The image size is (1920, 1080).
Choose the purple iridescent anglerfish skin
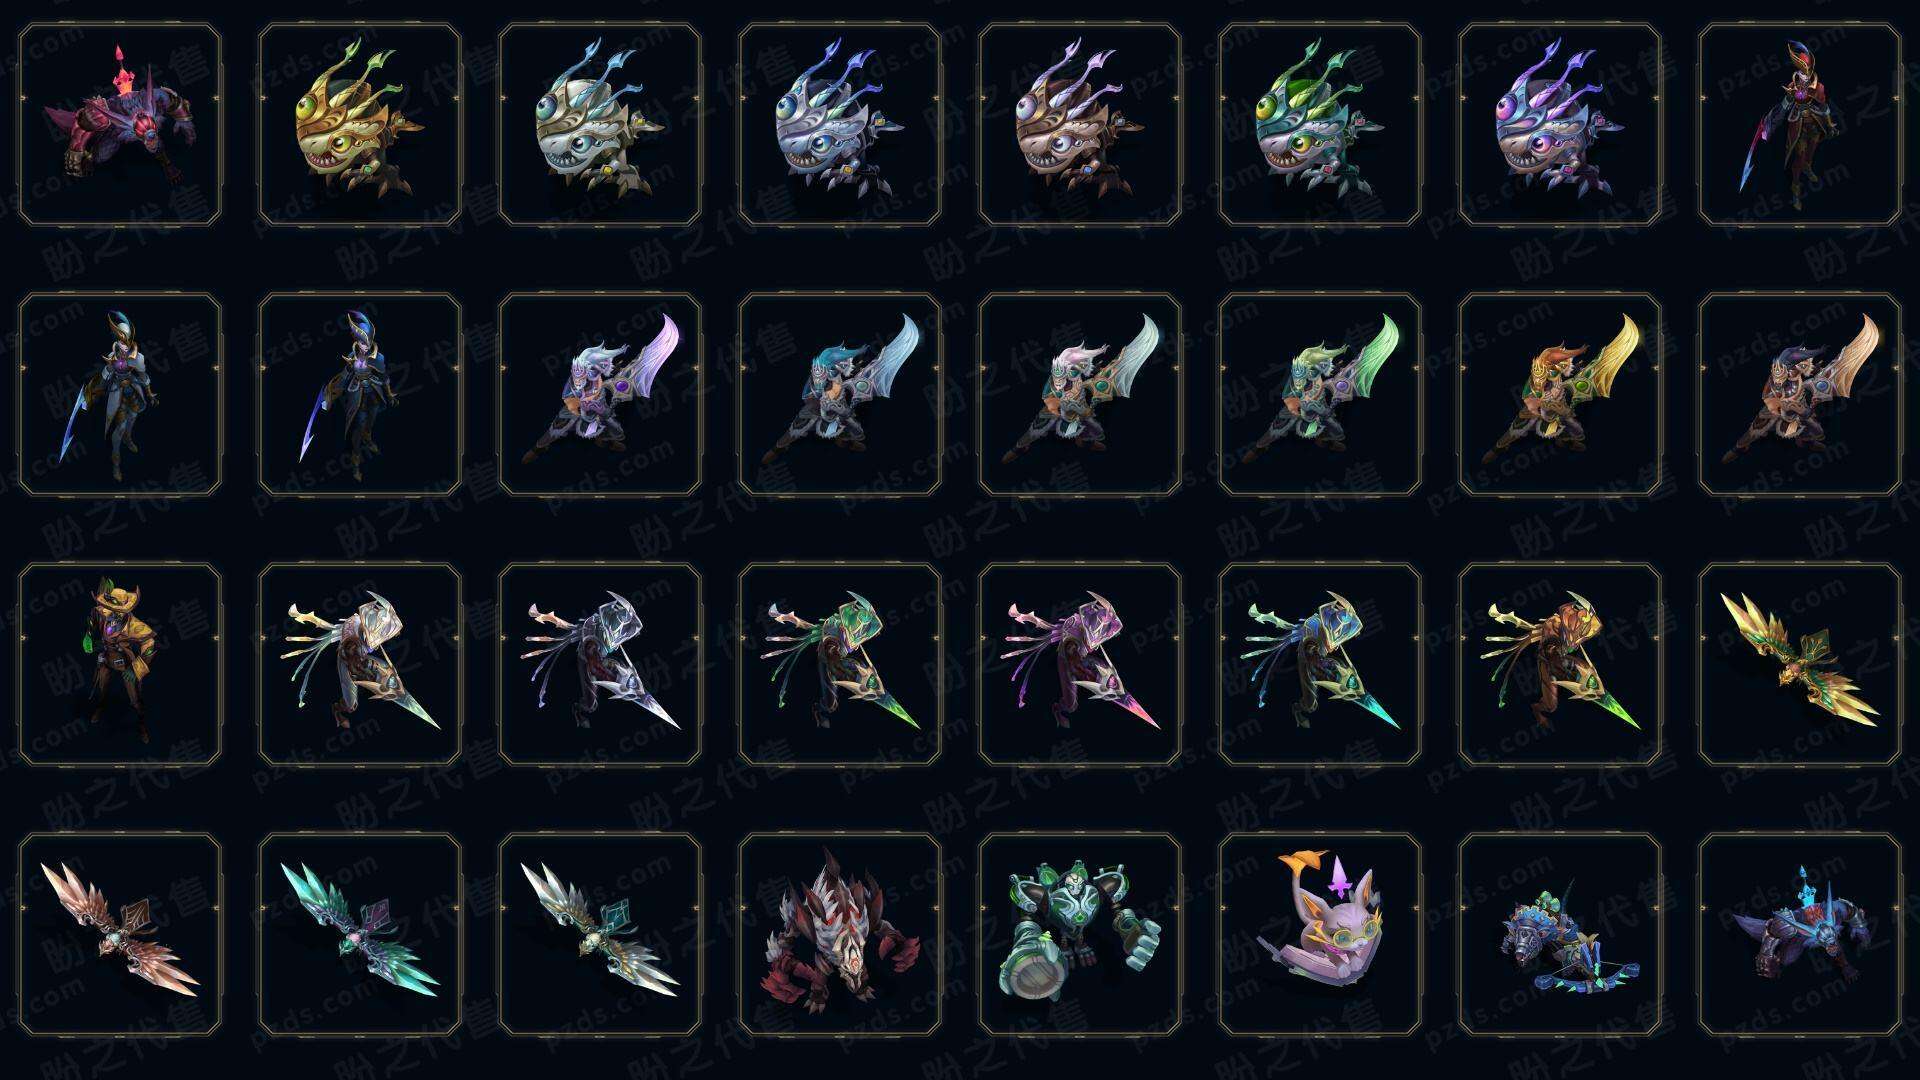tap(1560, 124)
